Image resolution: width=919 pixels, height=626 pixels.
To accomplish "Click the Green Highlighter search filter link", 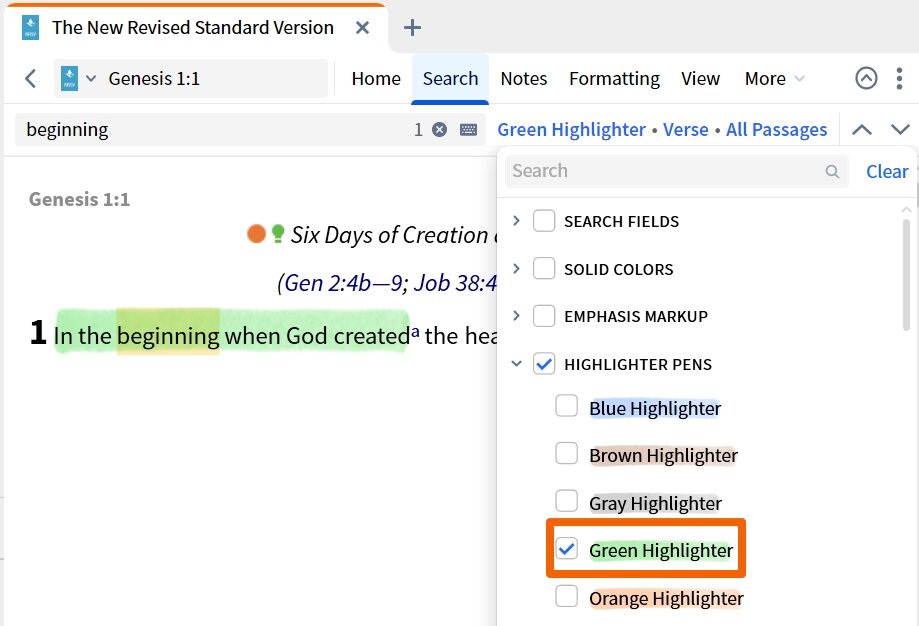I will [571, 130].
